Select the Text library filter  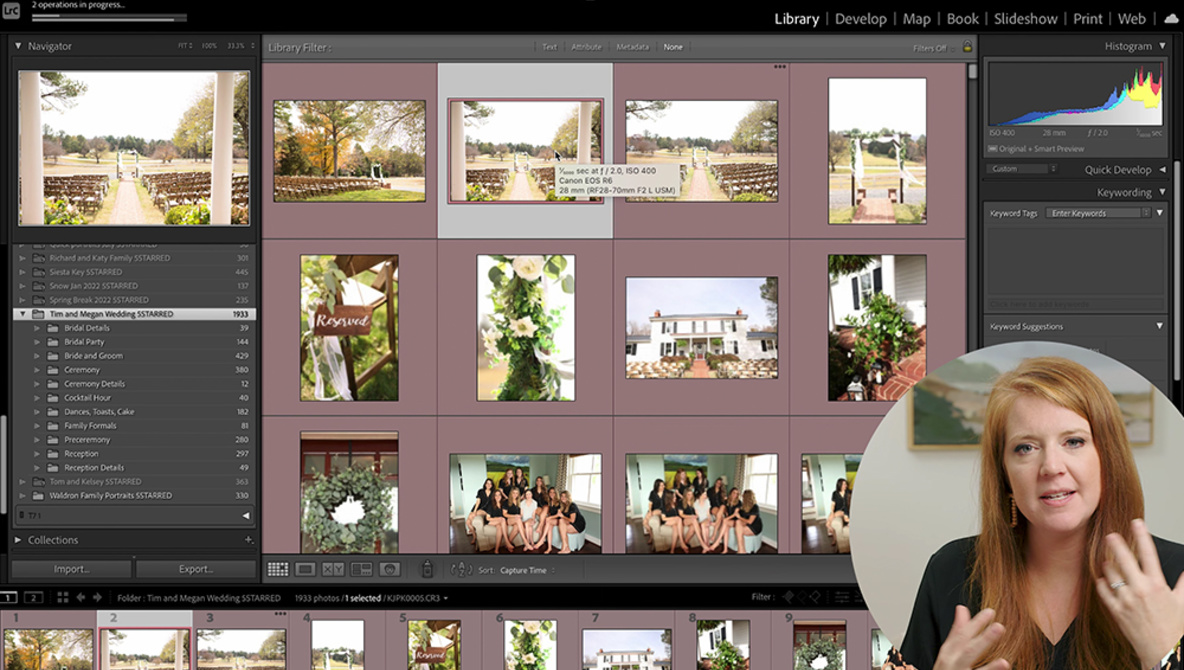click(x=550, y=47)
